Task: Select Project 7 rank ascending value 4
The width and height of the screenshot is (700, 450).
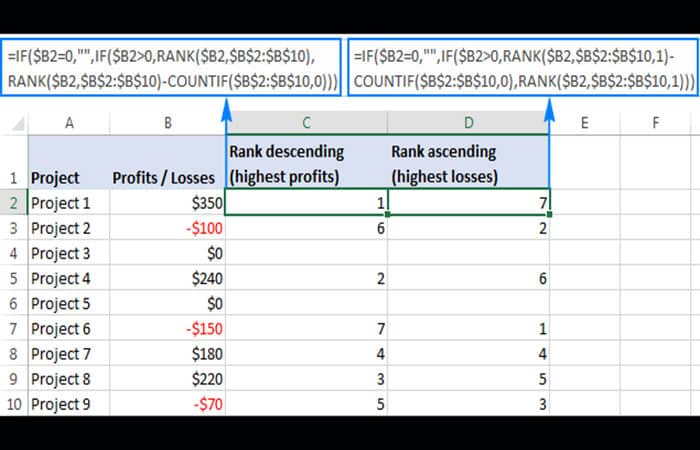Action: (468, 353)
